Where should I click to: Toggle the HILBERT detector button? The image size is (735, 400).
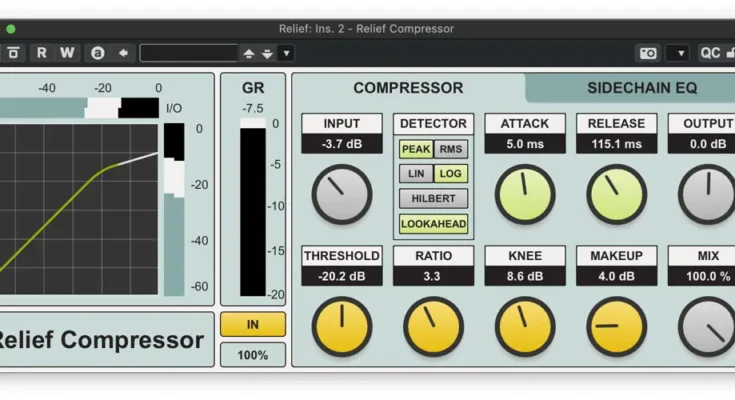coord(433,198)
